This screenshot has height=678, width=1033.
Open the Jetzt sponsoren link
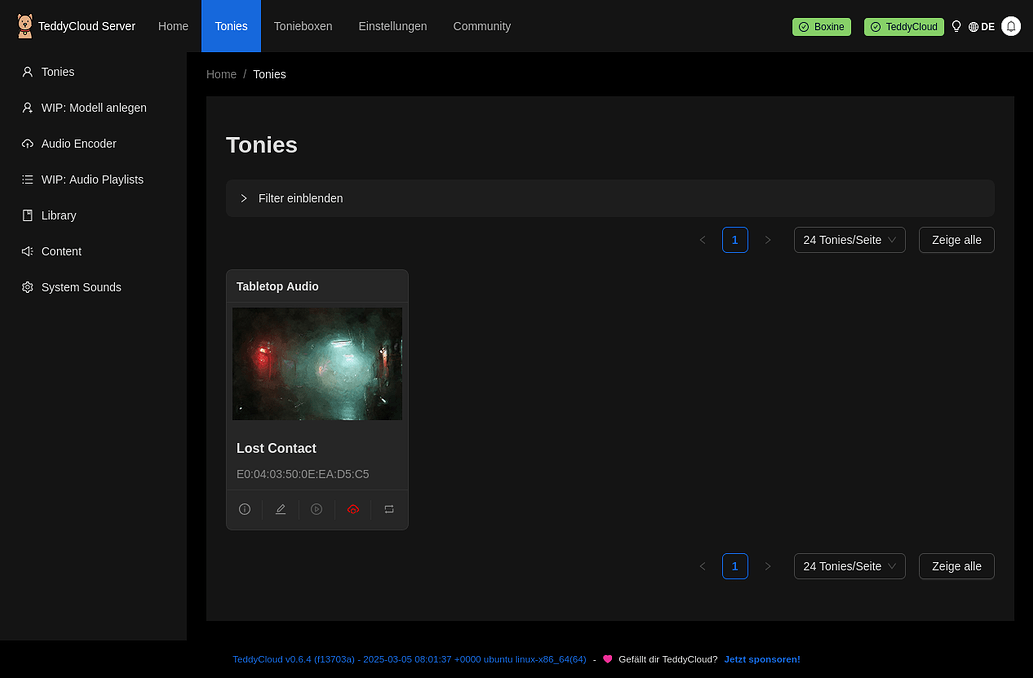coord(761,659)
